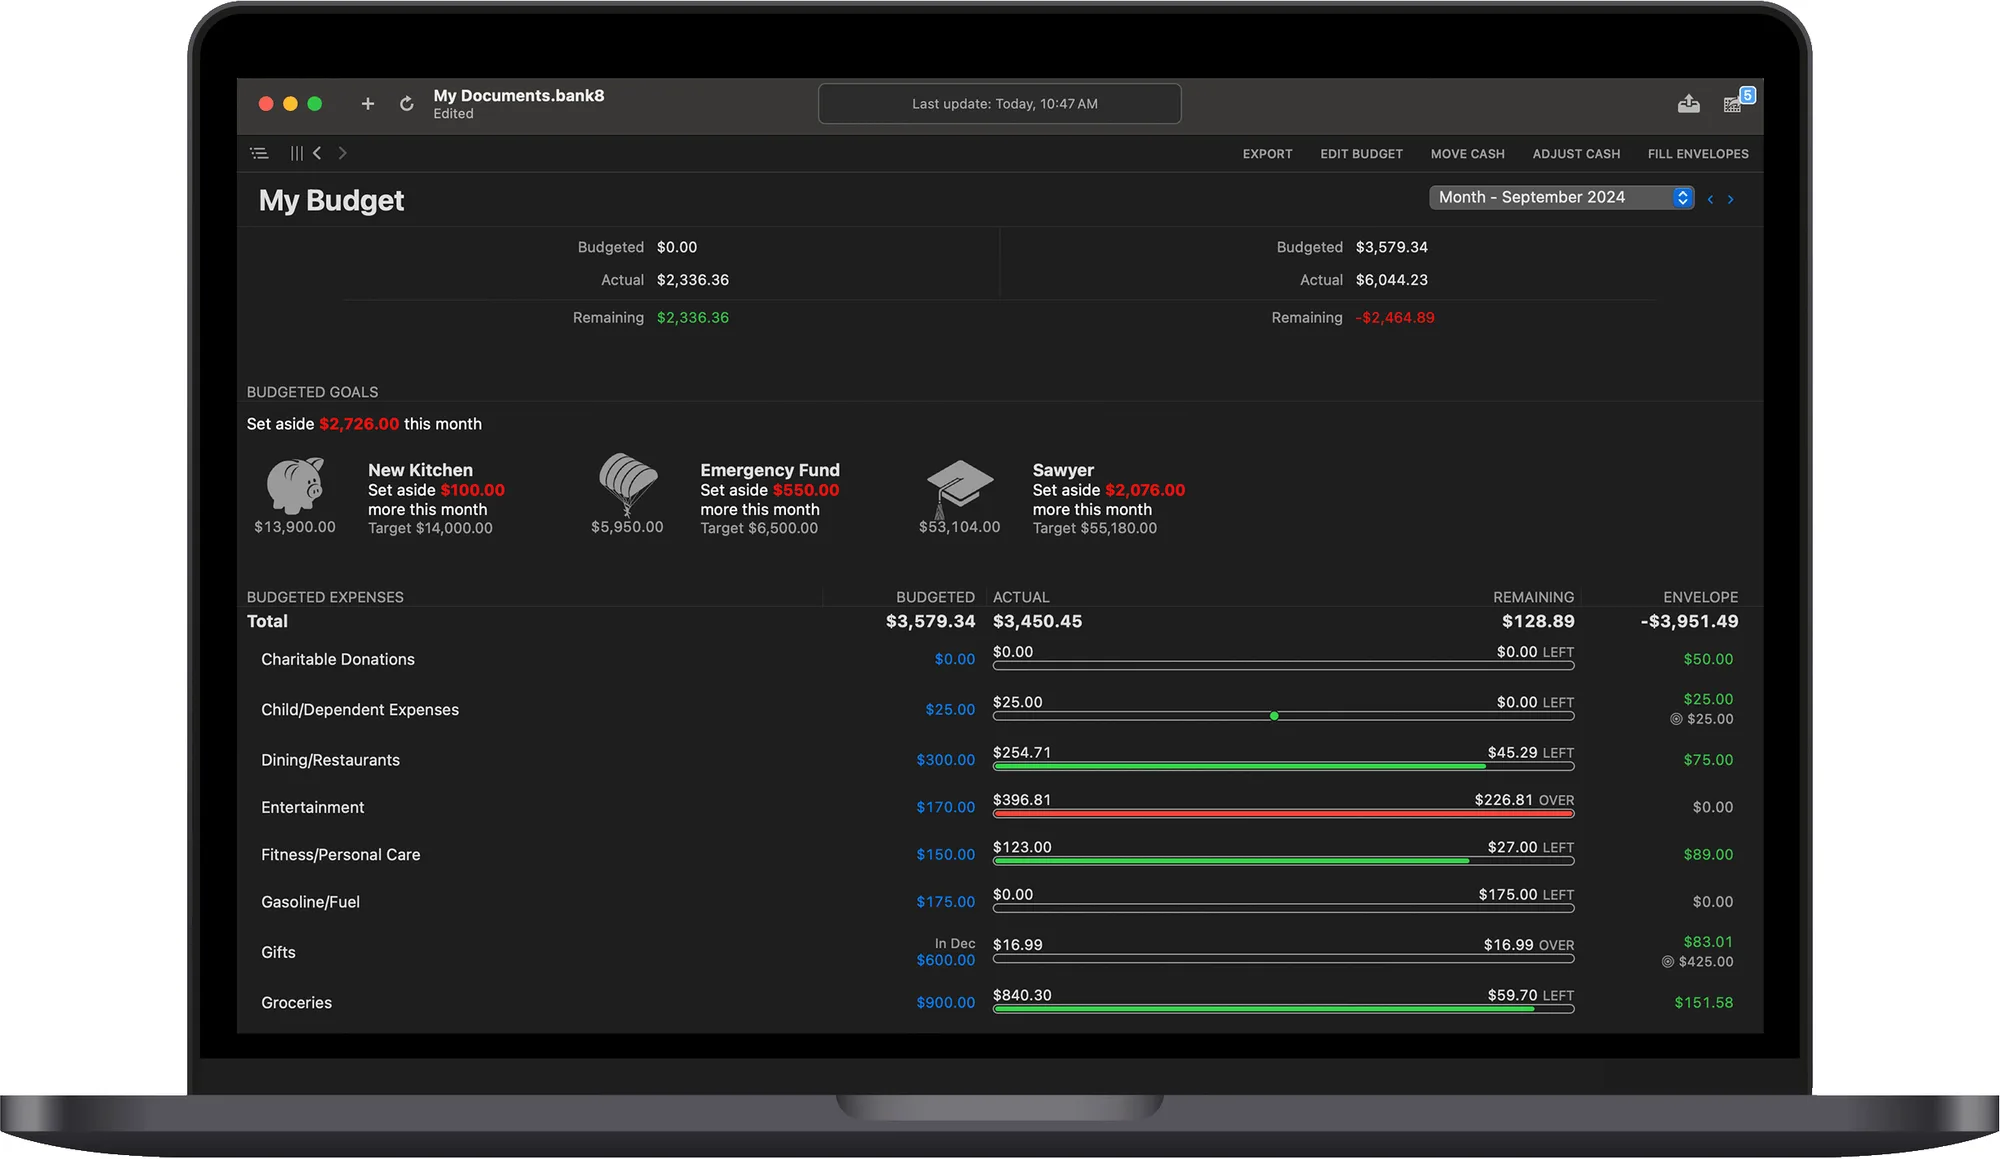
Task: Click EXPORT in the toolbar
Action: pyautogui.click(x=1267, y=154)
